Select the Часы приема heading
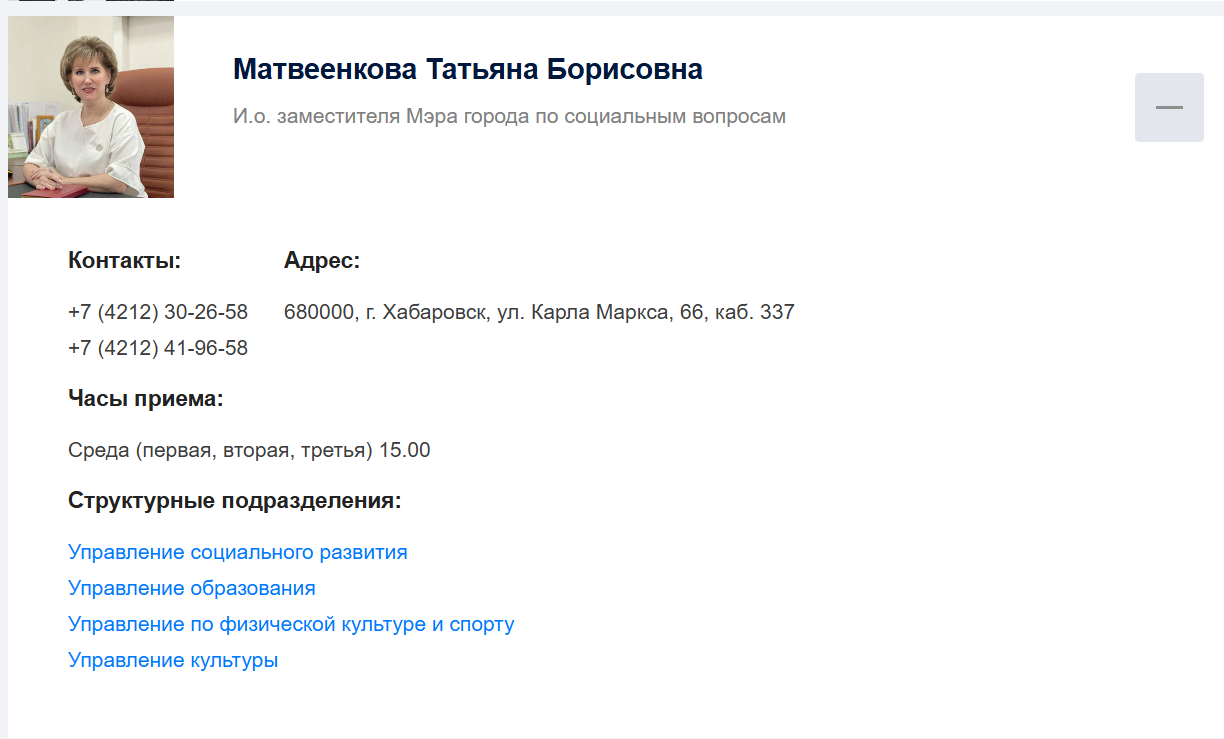1224x739 pixels. point(145,396)
